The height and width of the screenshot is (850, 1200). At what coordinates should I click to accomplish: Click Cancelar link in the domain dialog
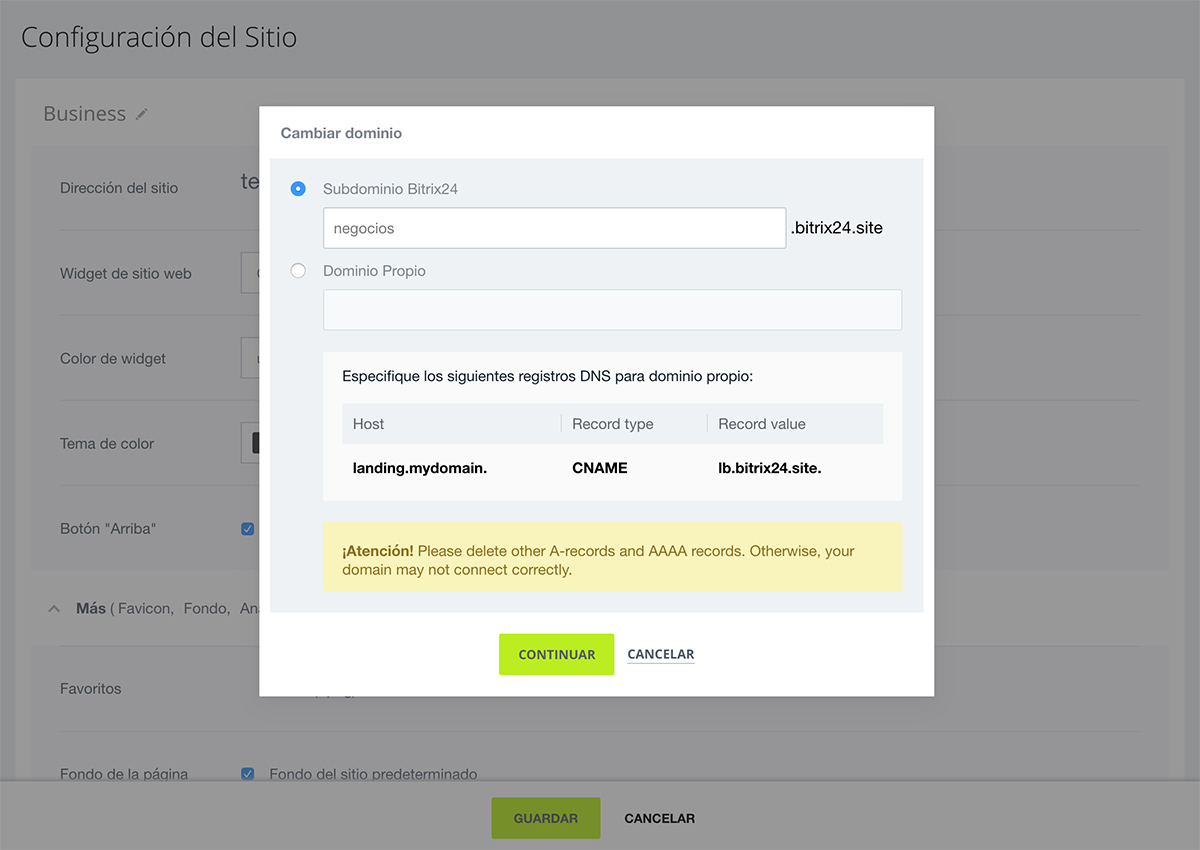(x=660, y=655)
